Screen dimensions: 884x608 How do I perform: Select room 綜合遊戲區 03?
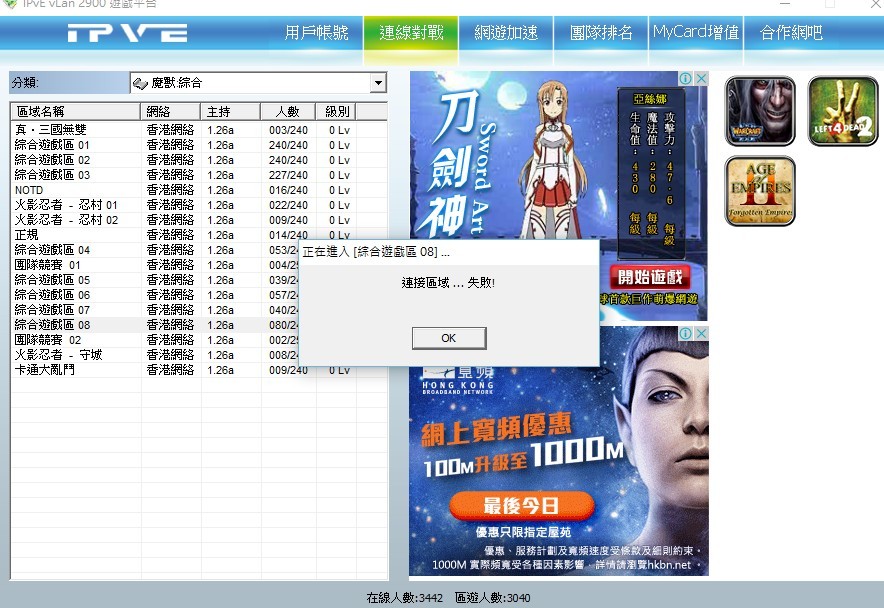click(199, 175)
